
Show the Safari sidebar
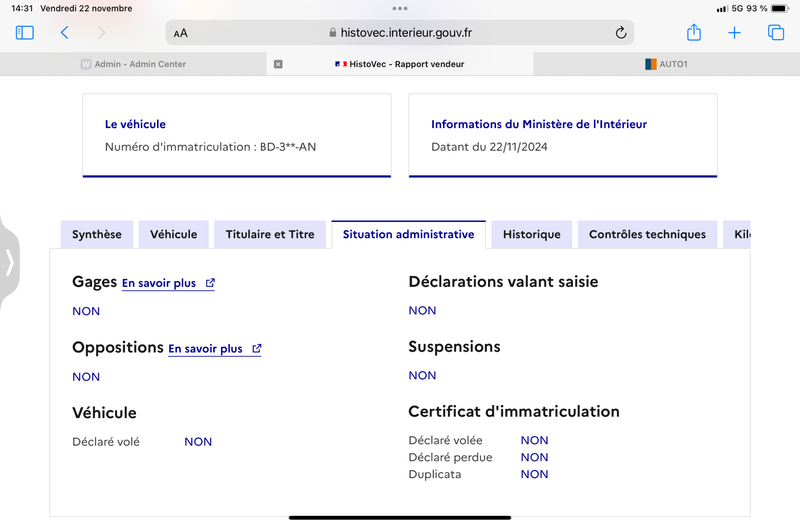tap(24, 33)
